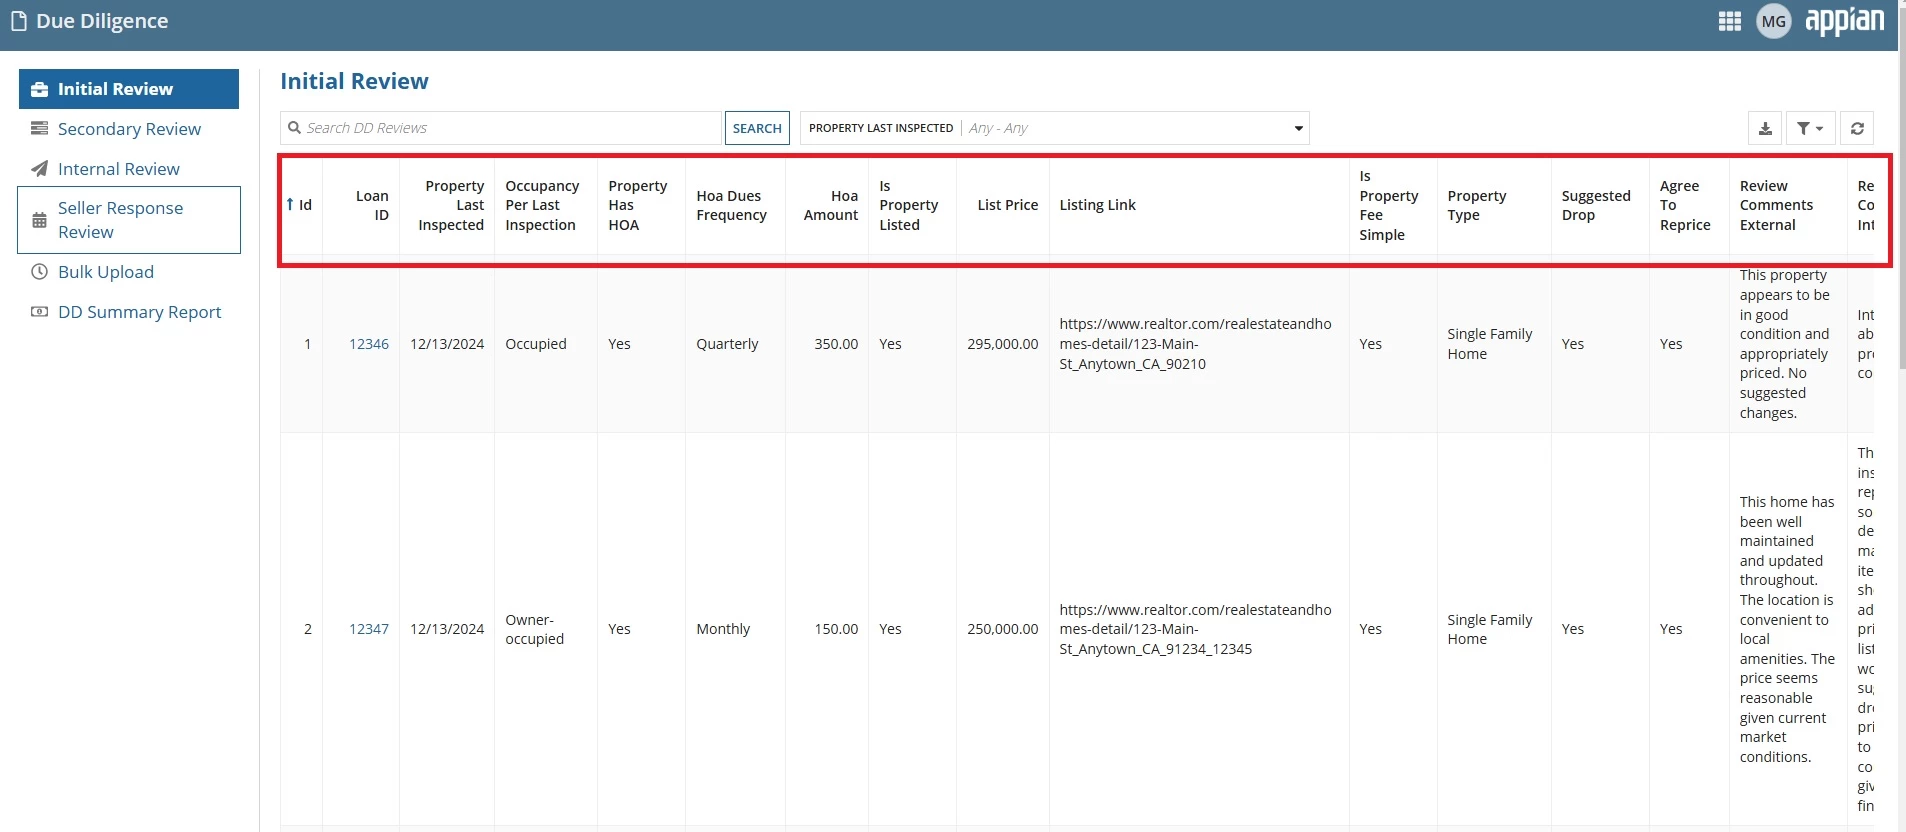Click the Internal Review paper plane icon
This screenshot has height=832, width=1906.
click(39, 169)
